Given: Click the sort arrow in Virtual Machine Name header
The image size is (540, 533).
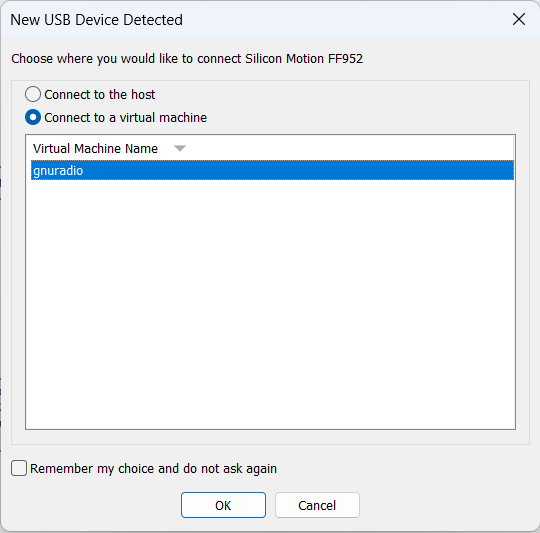Looking at the screenshot, I should pos(179,148).
